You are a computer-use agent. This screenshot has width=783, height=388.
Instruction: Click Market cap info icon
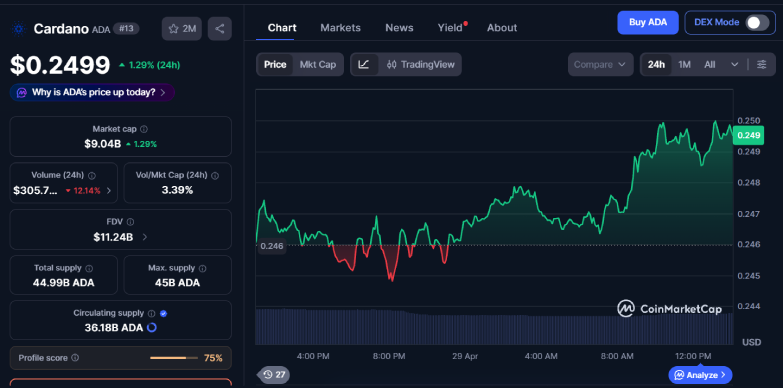coord(144,129)
